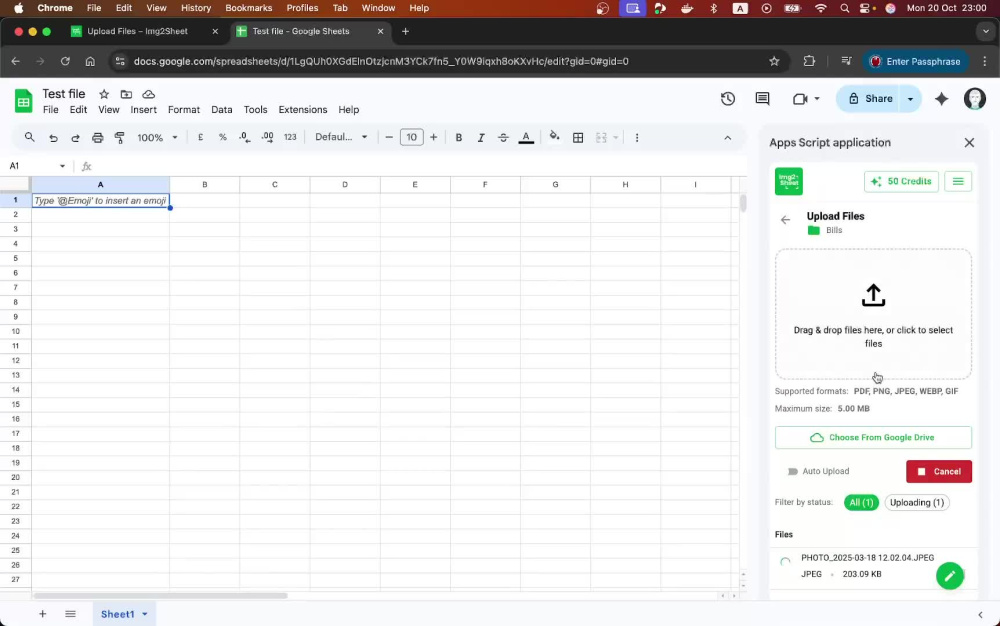Move the document using folder icon
The height and width of the screenshot is (626, 1000).
(x=126, y=94)
